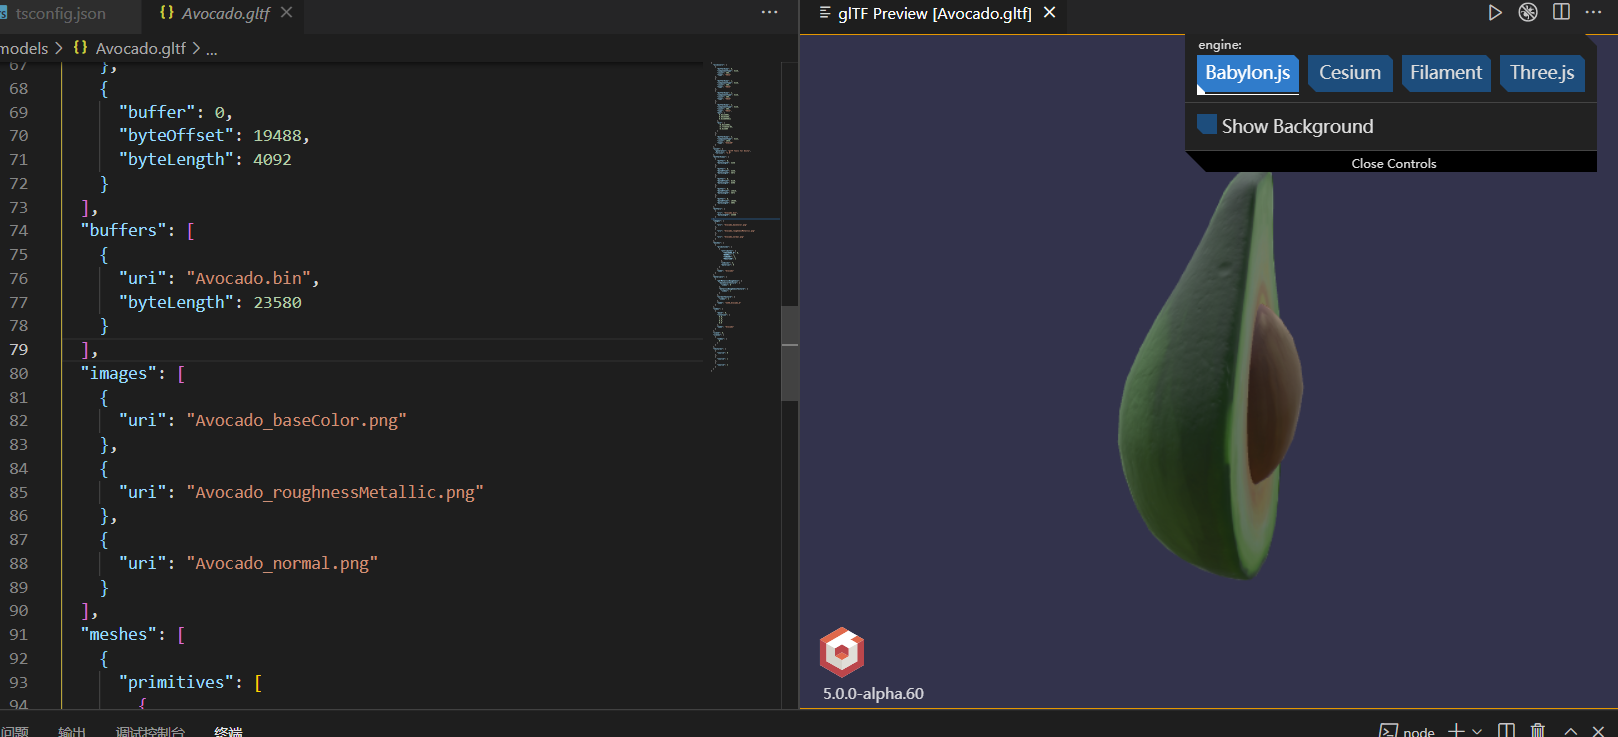Close the bottom terminal panel
Screen dimensions: 1618x737
1598,732
